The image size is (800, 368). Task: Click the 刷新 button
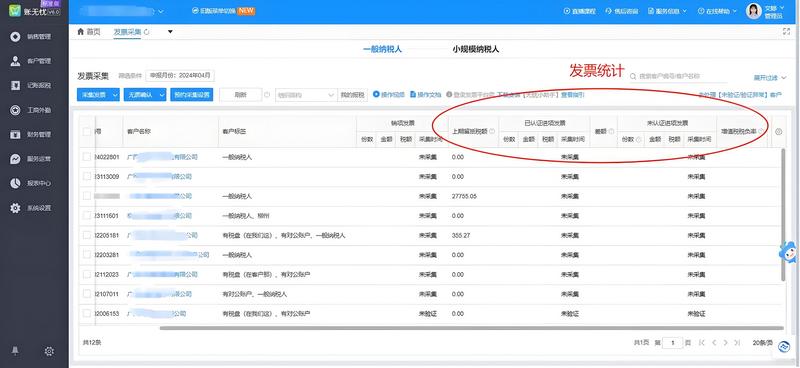pyautogui.click(x=240, y=95)
